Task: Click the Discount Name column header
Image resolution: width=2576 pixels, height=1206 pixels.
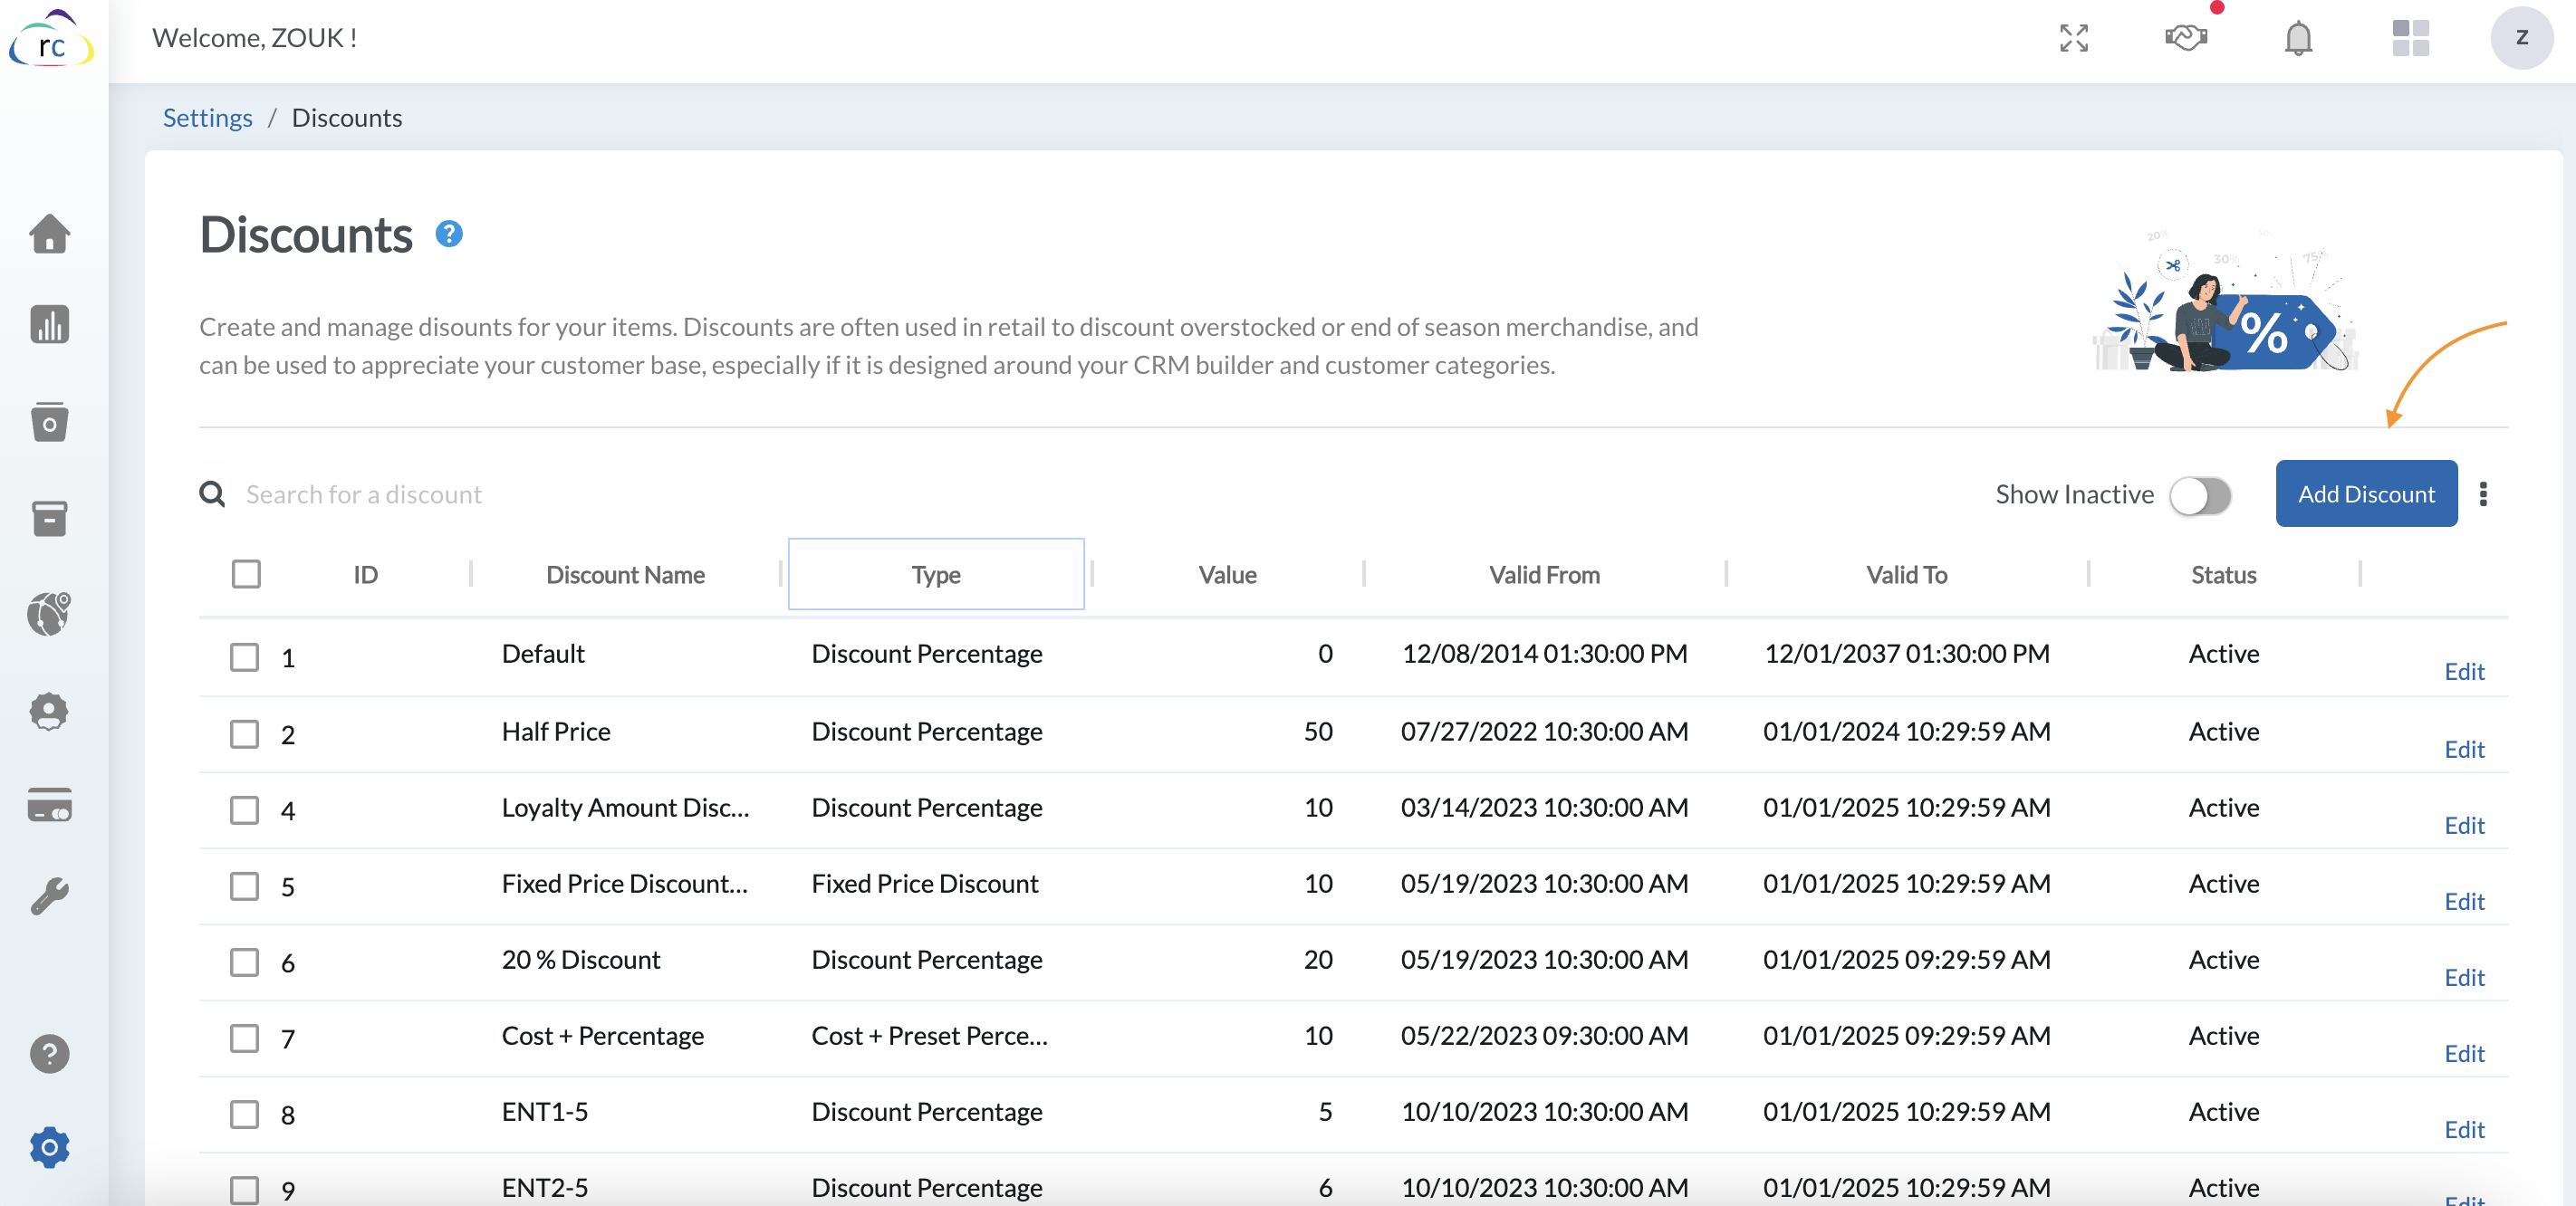Action: (625, 574)
